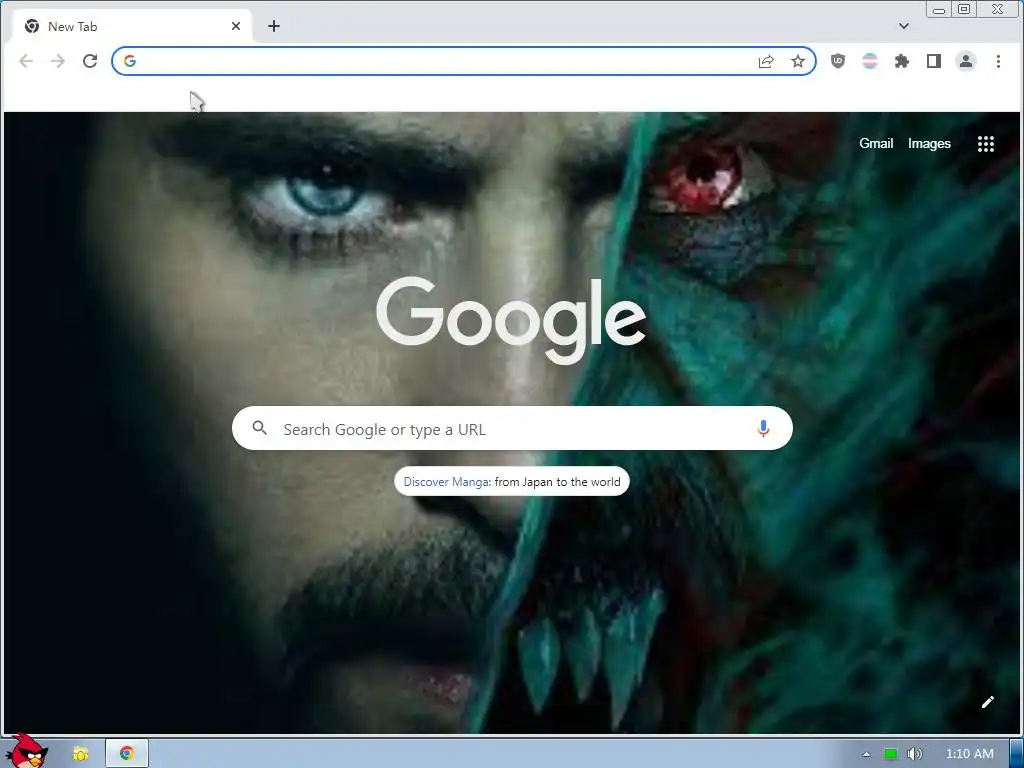The image size is (1024, 768).
Task: Expand the tab search chevron
Action: point(904,26)
